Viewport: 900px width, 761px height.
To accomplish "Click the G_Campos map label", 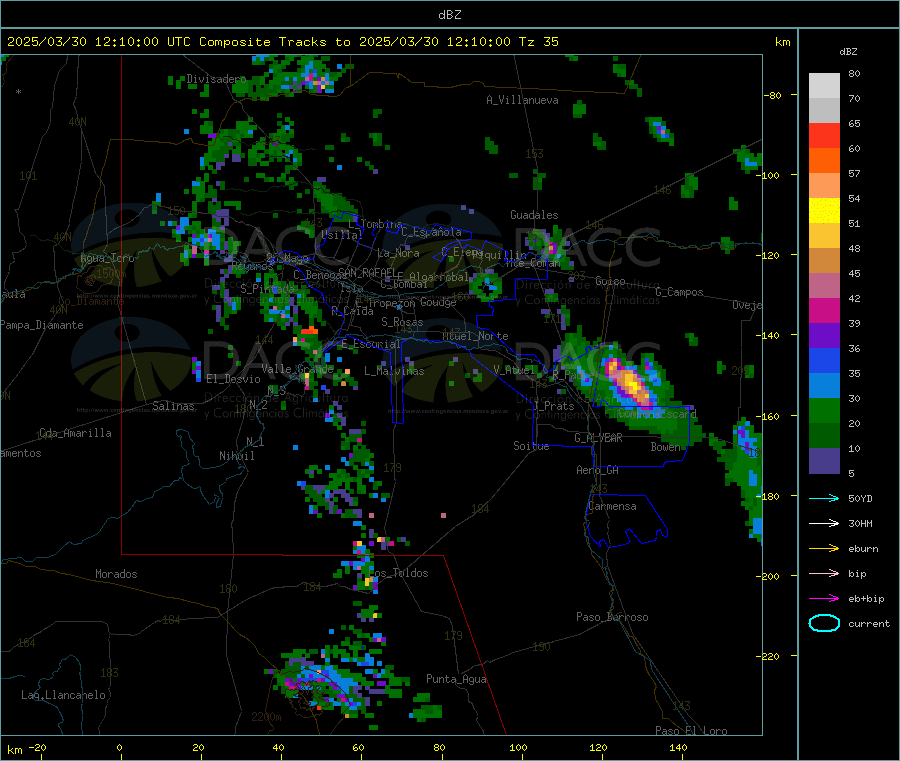I will coord(679,292).
